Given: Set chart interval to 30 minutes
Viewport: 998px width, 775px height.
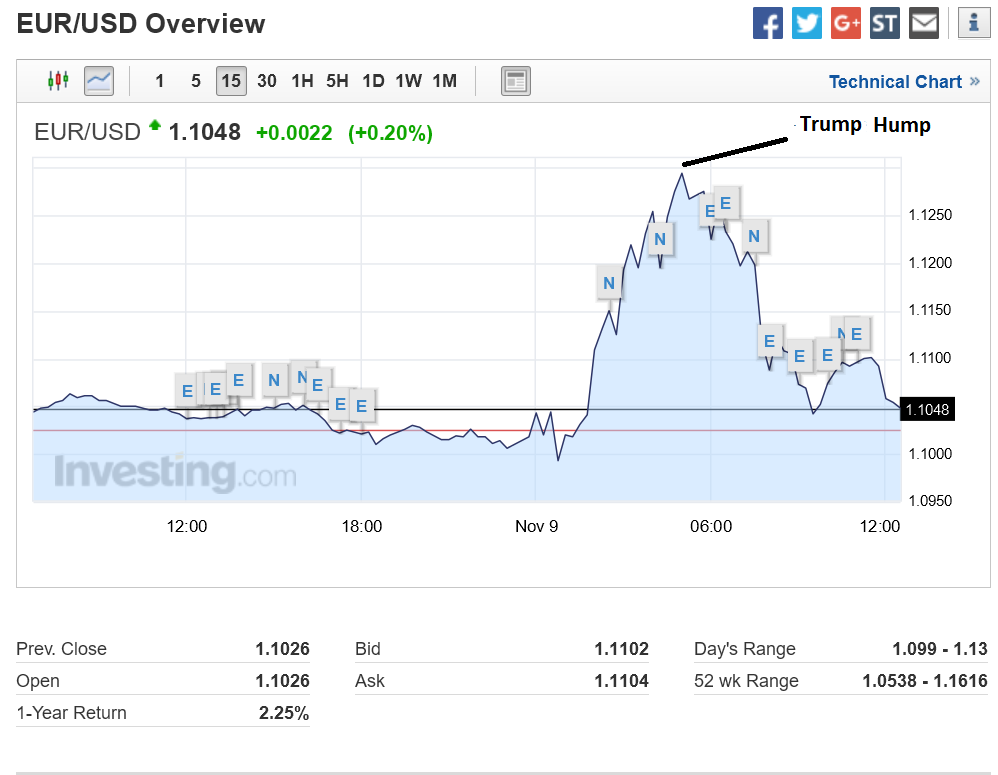Looking at the screenshot, I should [x=267, y=81].
